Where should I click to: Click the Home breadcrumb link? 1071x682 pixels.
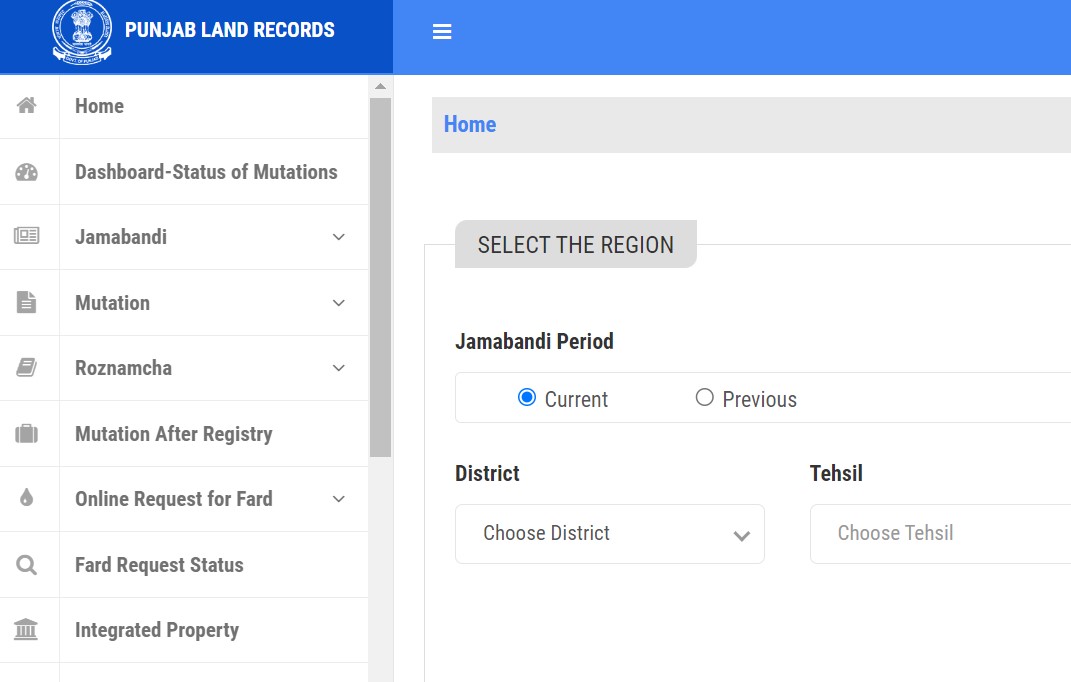pos(469,124)
